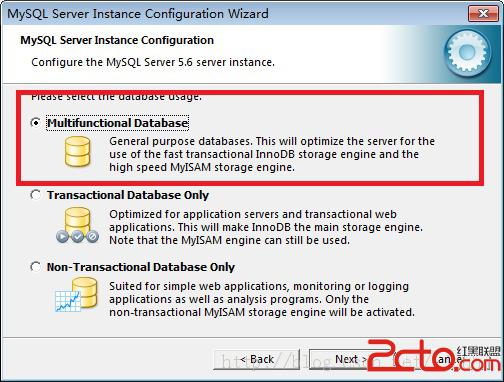
Task: Select the Multifunctional Database radio button
Action: pos(36,123)
